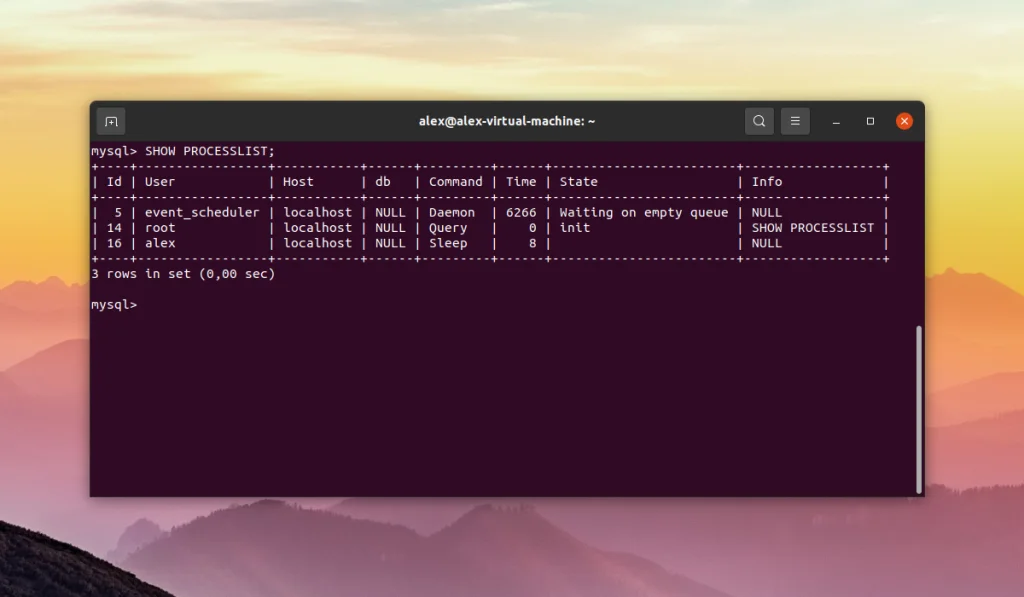The width and height of the screenshot is (1024, 597).
Task: Click the alex Sleep process row
Action: 160,243
